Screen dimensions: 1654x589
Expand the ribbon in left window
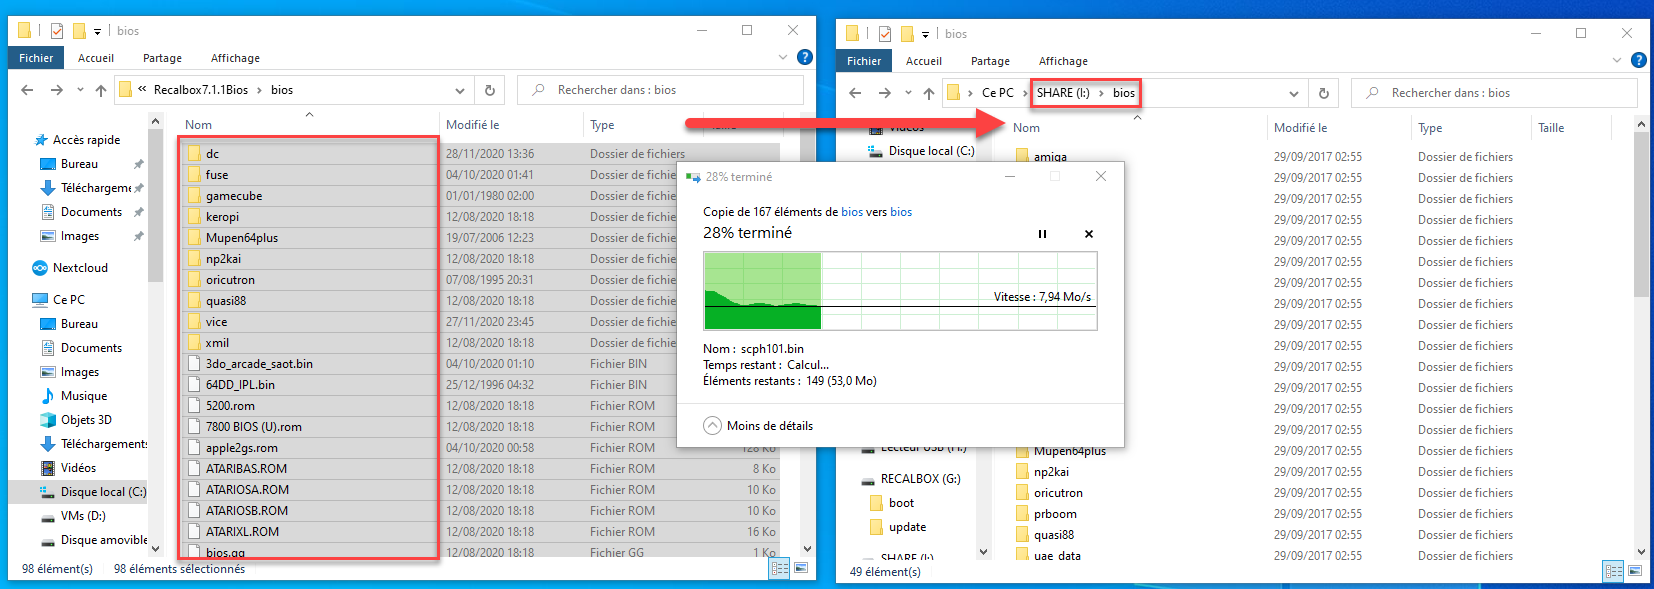(783, 58)
